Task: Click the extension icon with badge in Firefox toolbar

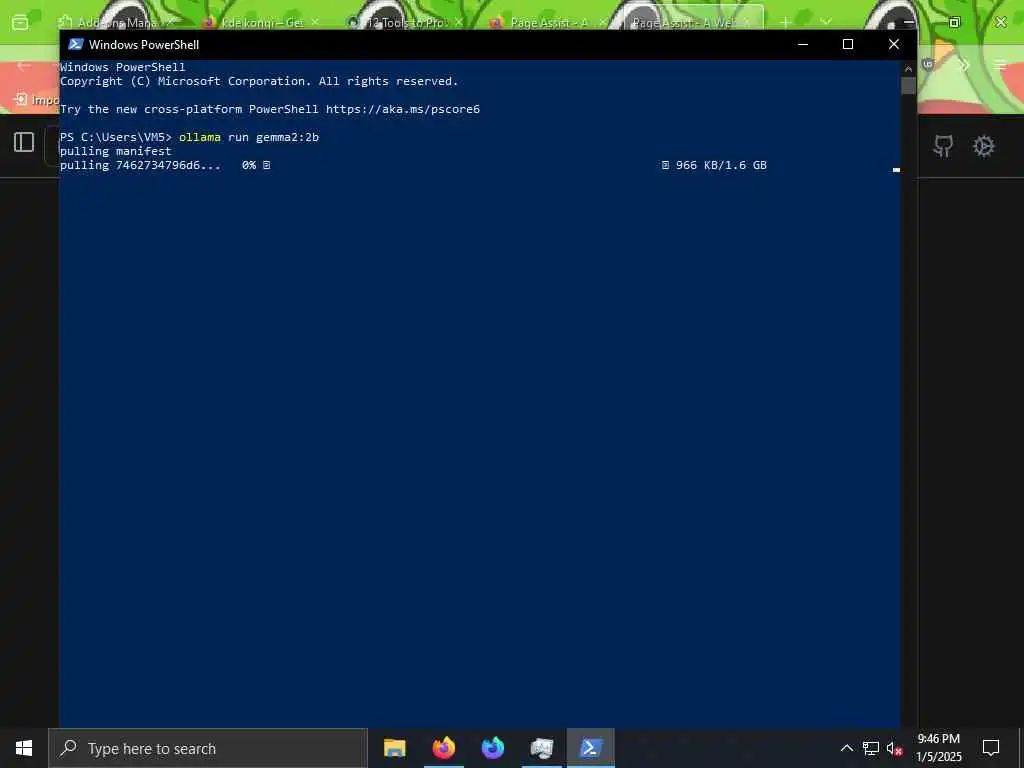Action: 928,64
